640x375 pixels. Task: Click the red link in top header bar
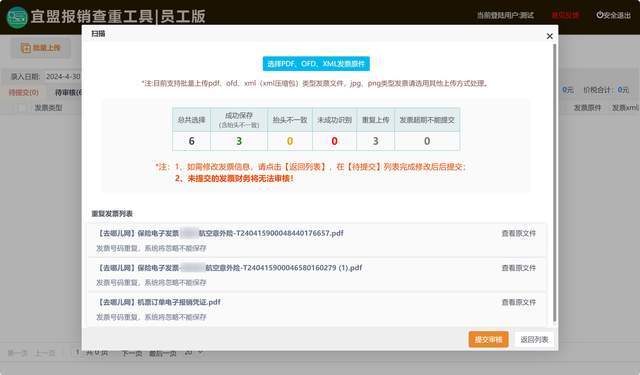[565, 16]
